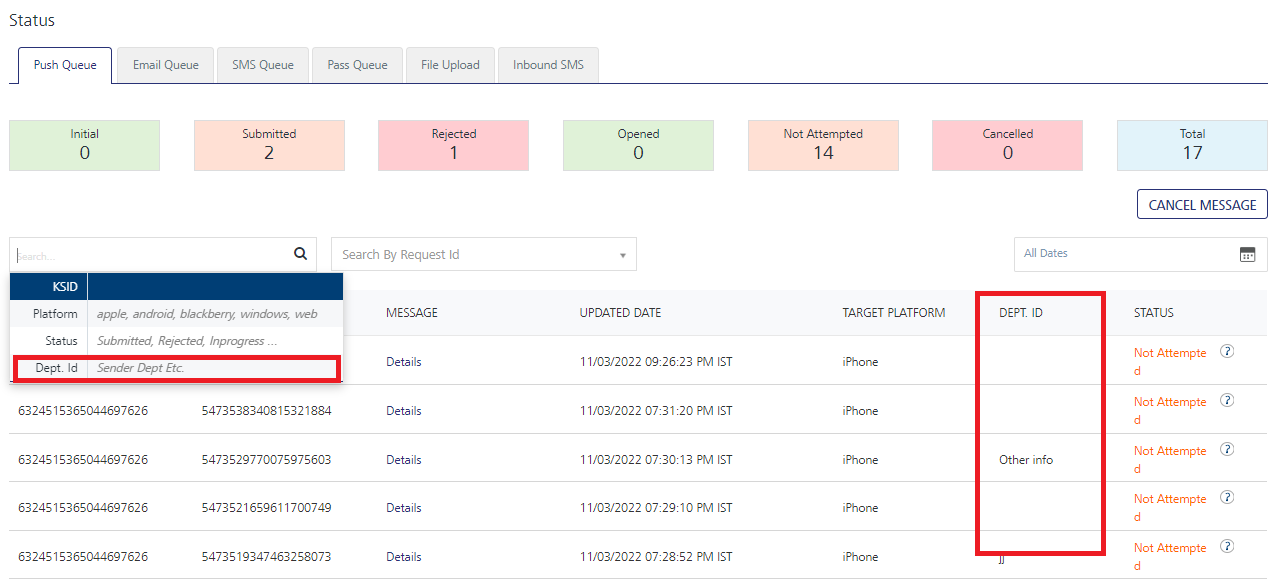Viewport: 1279px width, 583px height.
Task: Open Details link for 07:28:52 PM row
Action: coord(404,557)
